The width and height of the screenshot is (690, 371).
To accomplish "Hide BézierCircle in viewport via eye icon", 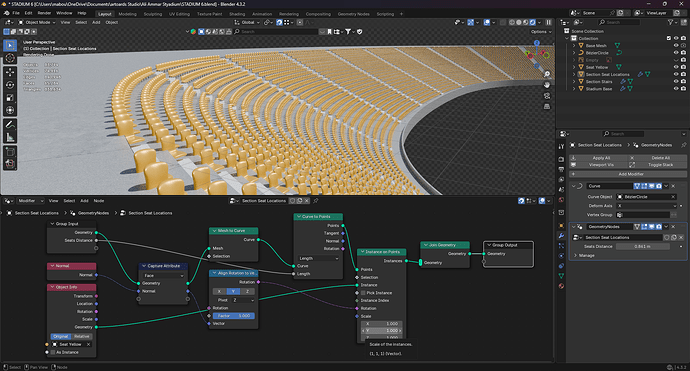I will [676, 53].
